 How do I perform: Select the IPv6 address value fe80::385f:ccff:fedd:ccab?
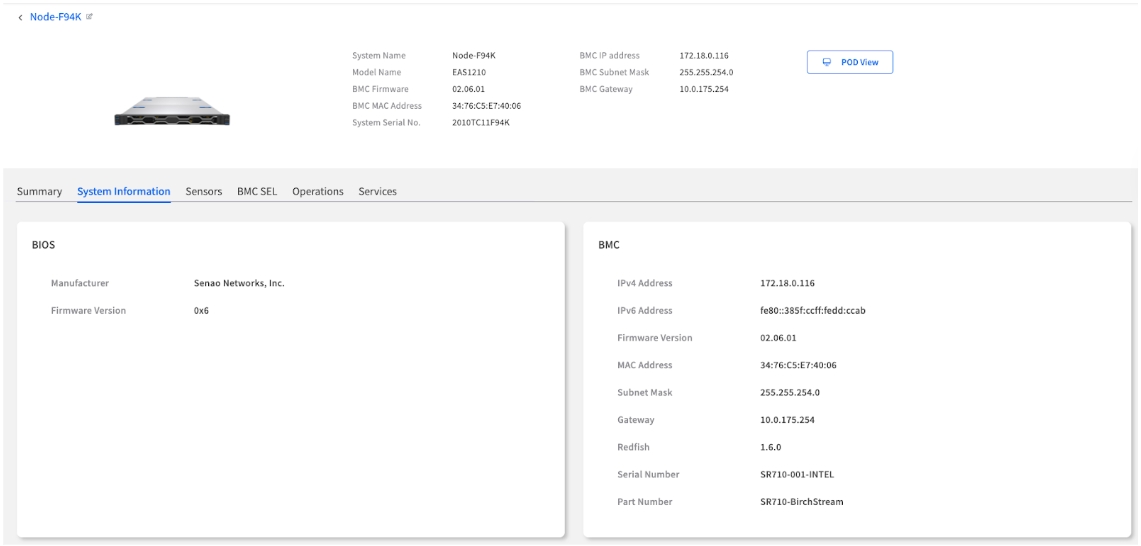click(x=812, y=310)
